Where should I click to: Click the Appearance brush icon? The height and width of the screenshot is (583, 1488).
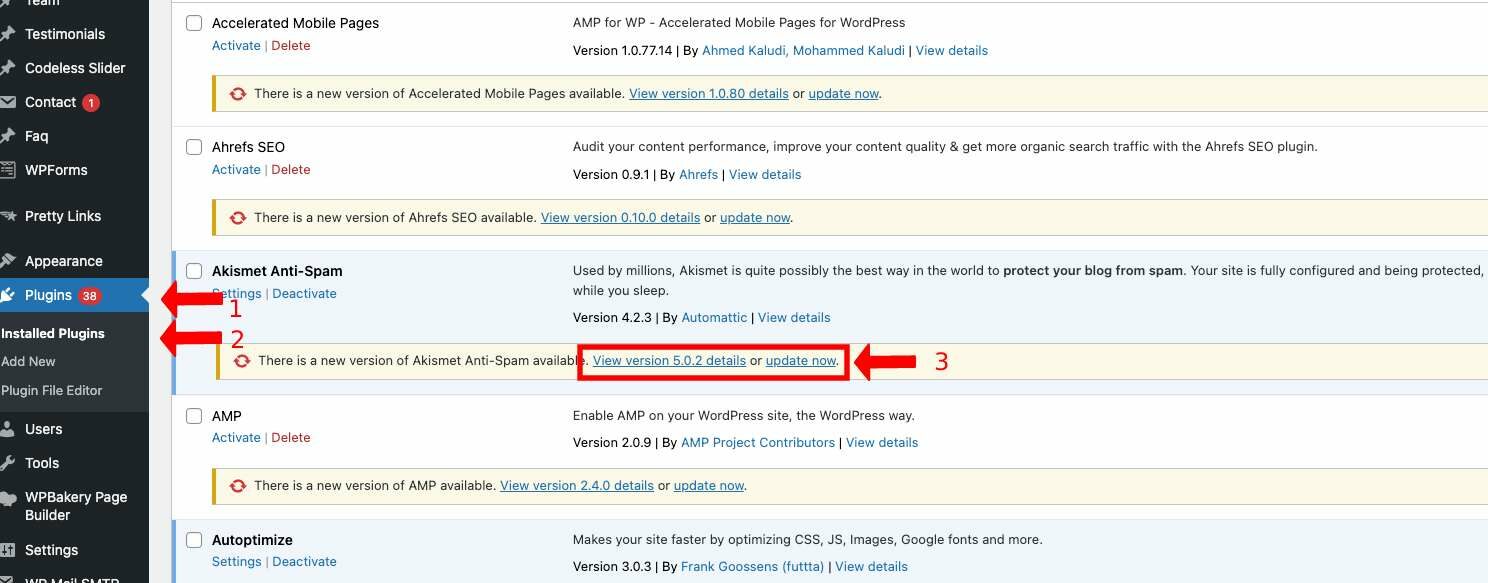coord(7,261)
